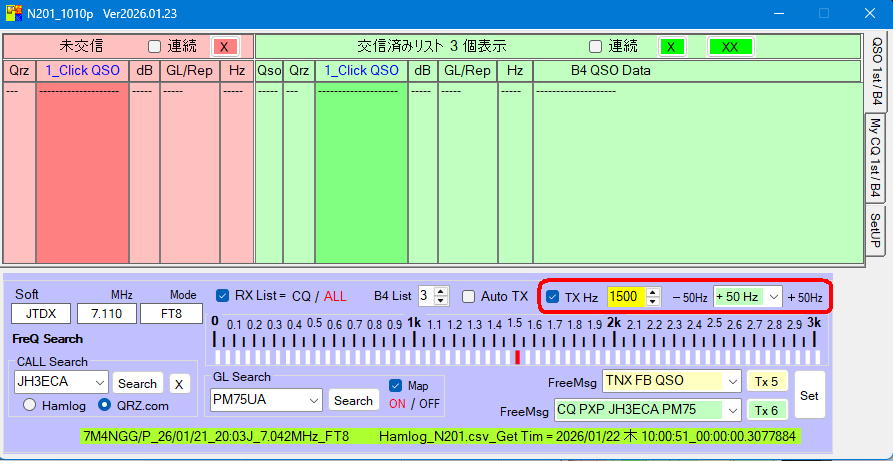Click the red X button in 未交信 header
The width and height of the screenshot is (893, 461).
click(x=225, y=47)
